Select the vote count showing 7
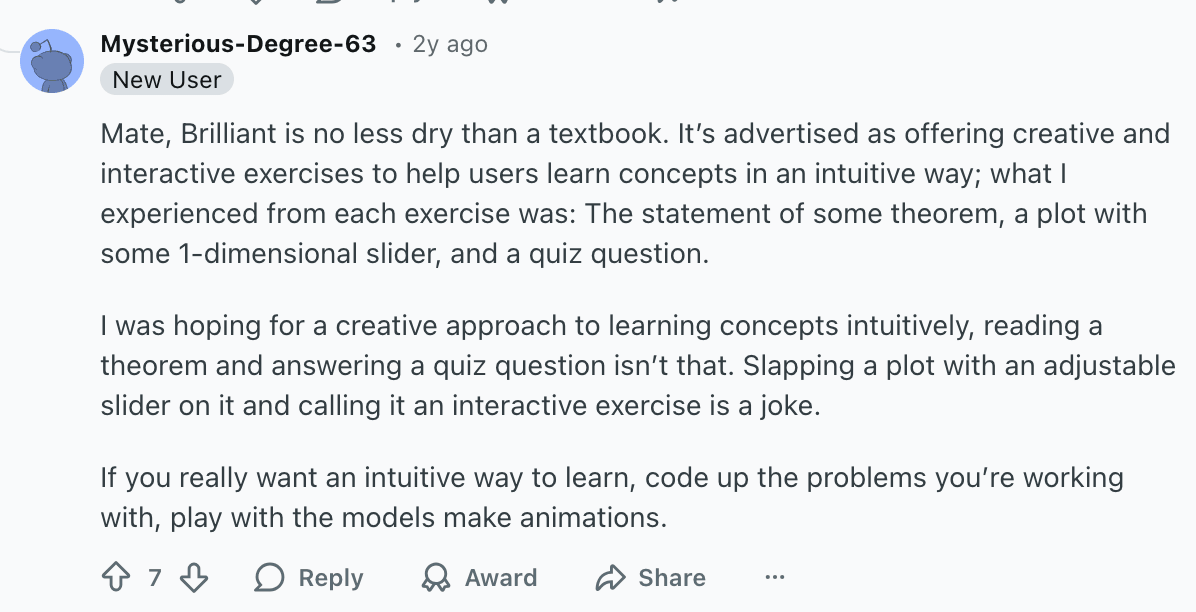Image resolution: width=1196 pixels, height=612 pixels. pos(156,577)
